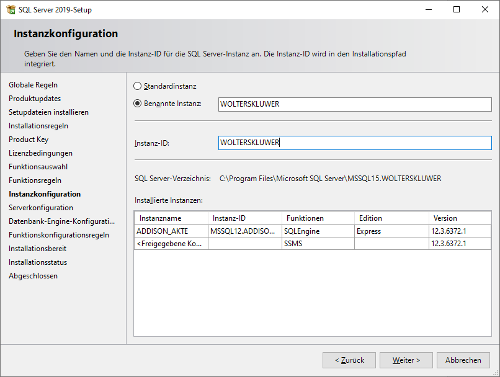The image size is (500, 377).
Task: Maximize the SQL Server 2019-Setup window
Action: pos(457,10)
